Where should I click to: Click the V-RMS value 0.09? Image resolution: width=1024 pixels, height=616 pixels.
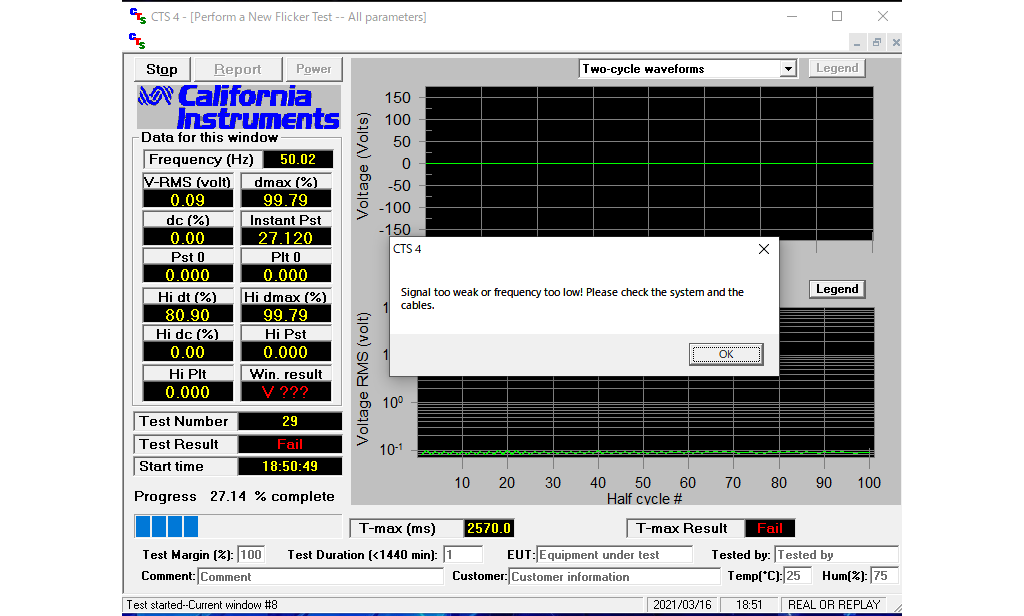tap(188, 200)
